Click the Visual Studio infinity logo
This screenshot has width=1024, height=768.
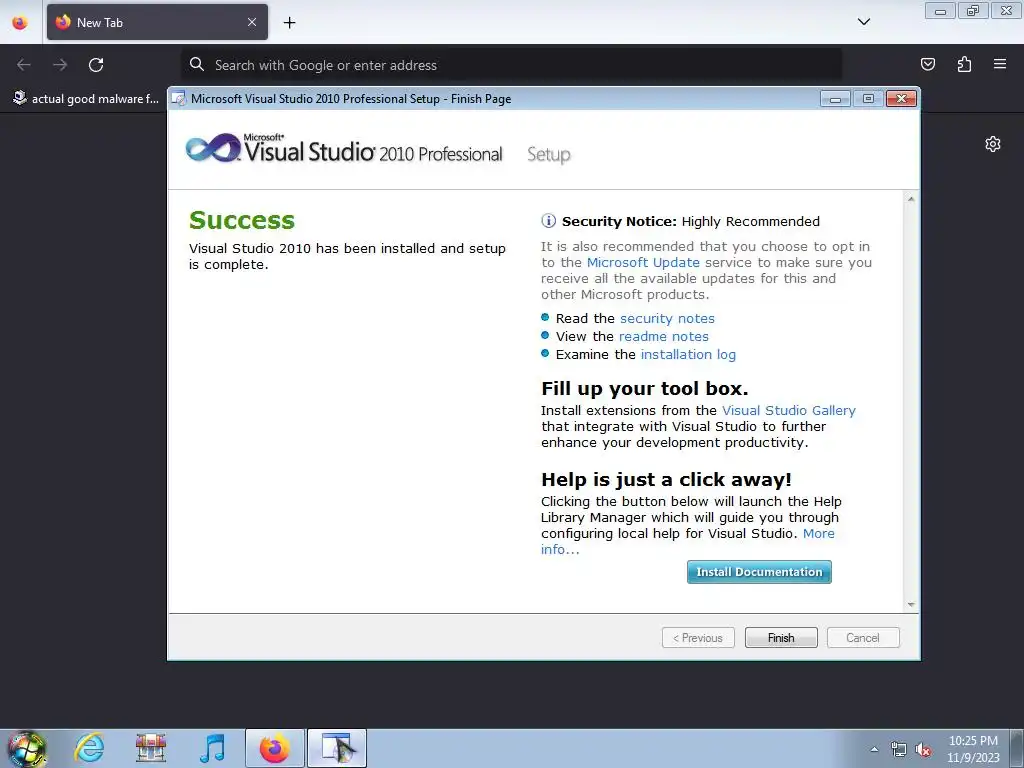click(x=213, y=149)
